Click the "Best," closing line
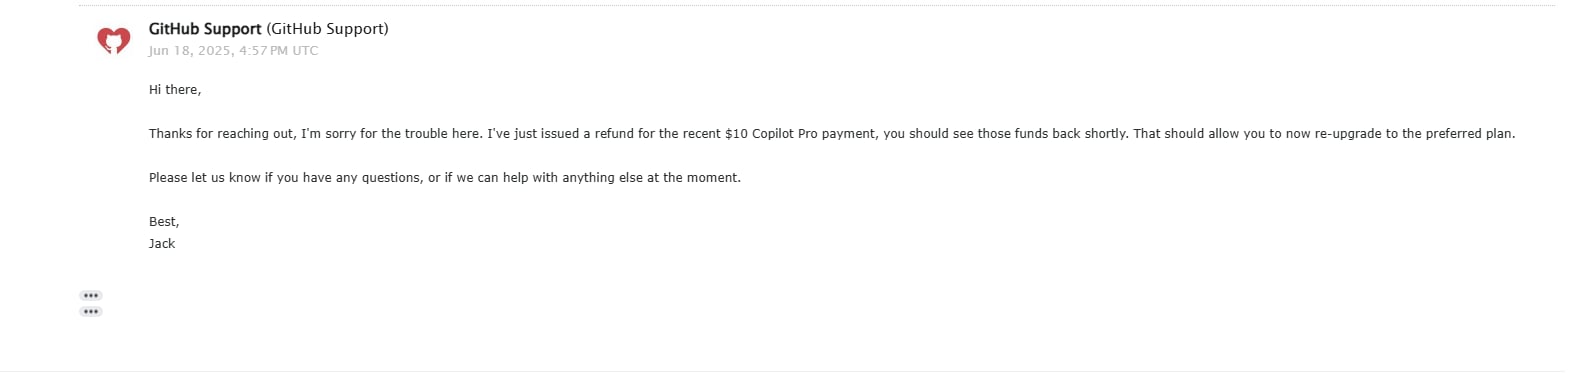The width and height of the screenshot is (1586, 385). tap(164, 222)
